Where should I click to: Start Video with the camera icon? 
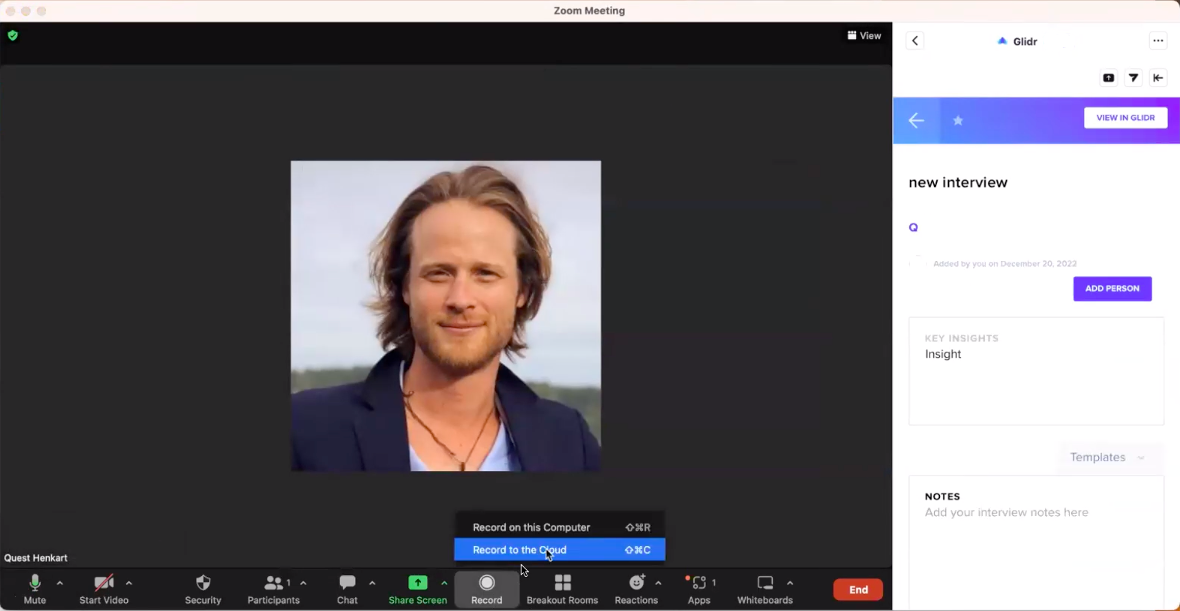[x=104, y=589]
